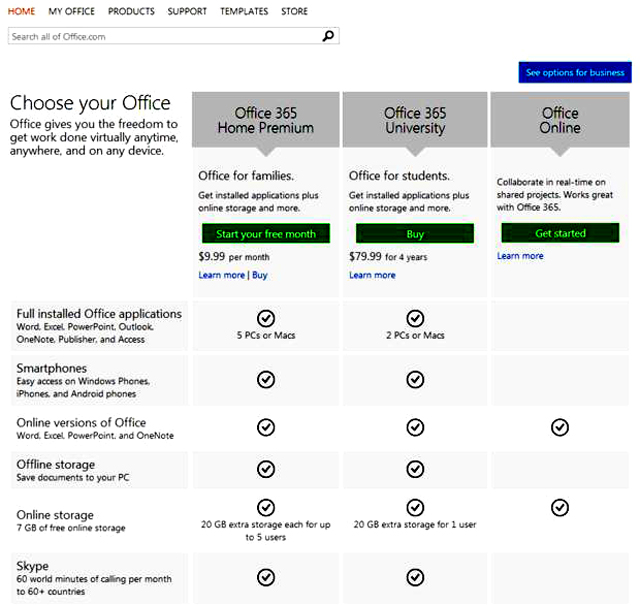The image size is (640, 605).
Task: Click Home Premium checkmark in Skype row
Action: 266,577
